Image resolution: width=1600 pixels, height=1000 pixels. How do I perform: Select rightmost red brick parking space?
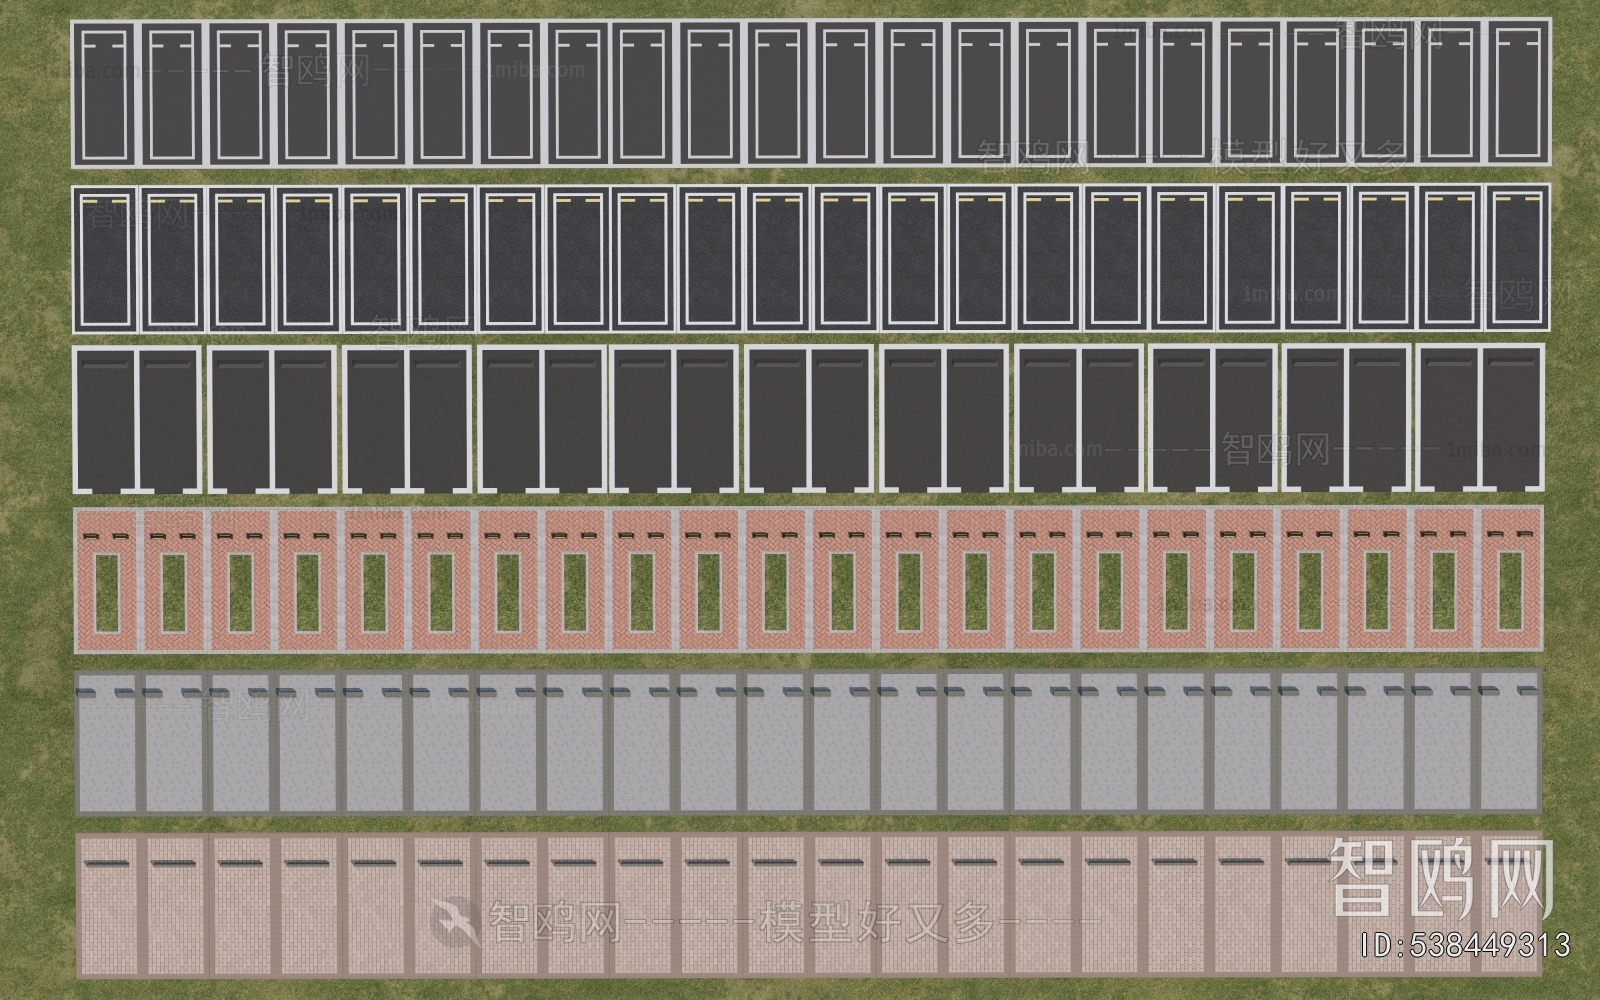1512,580
